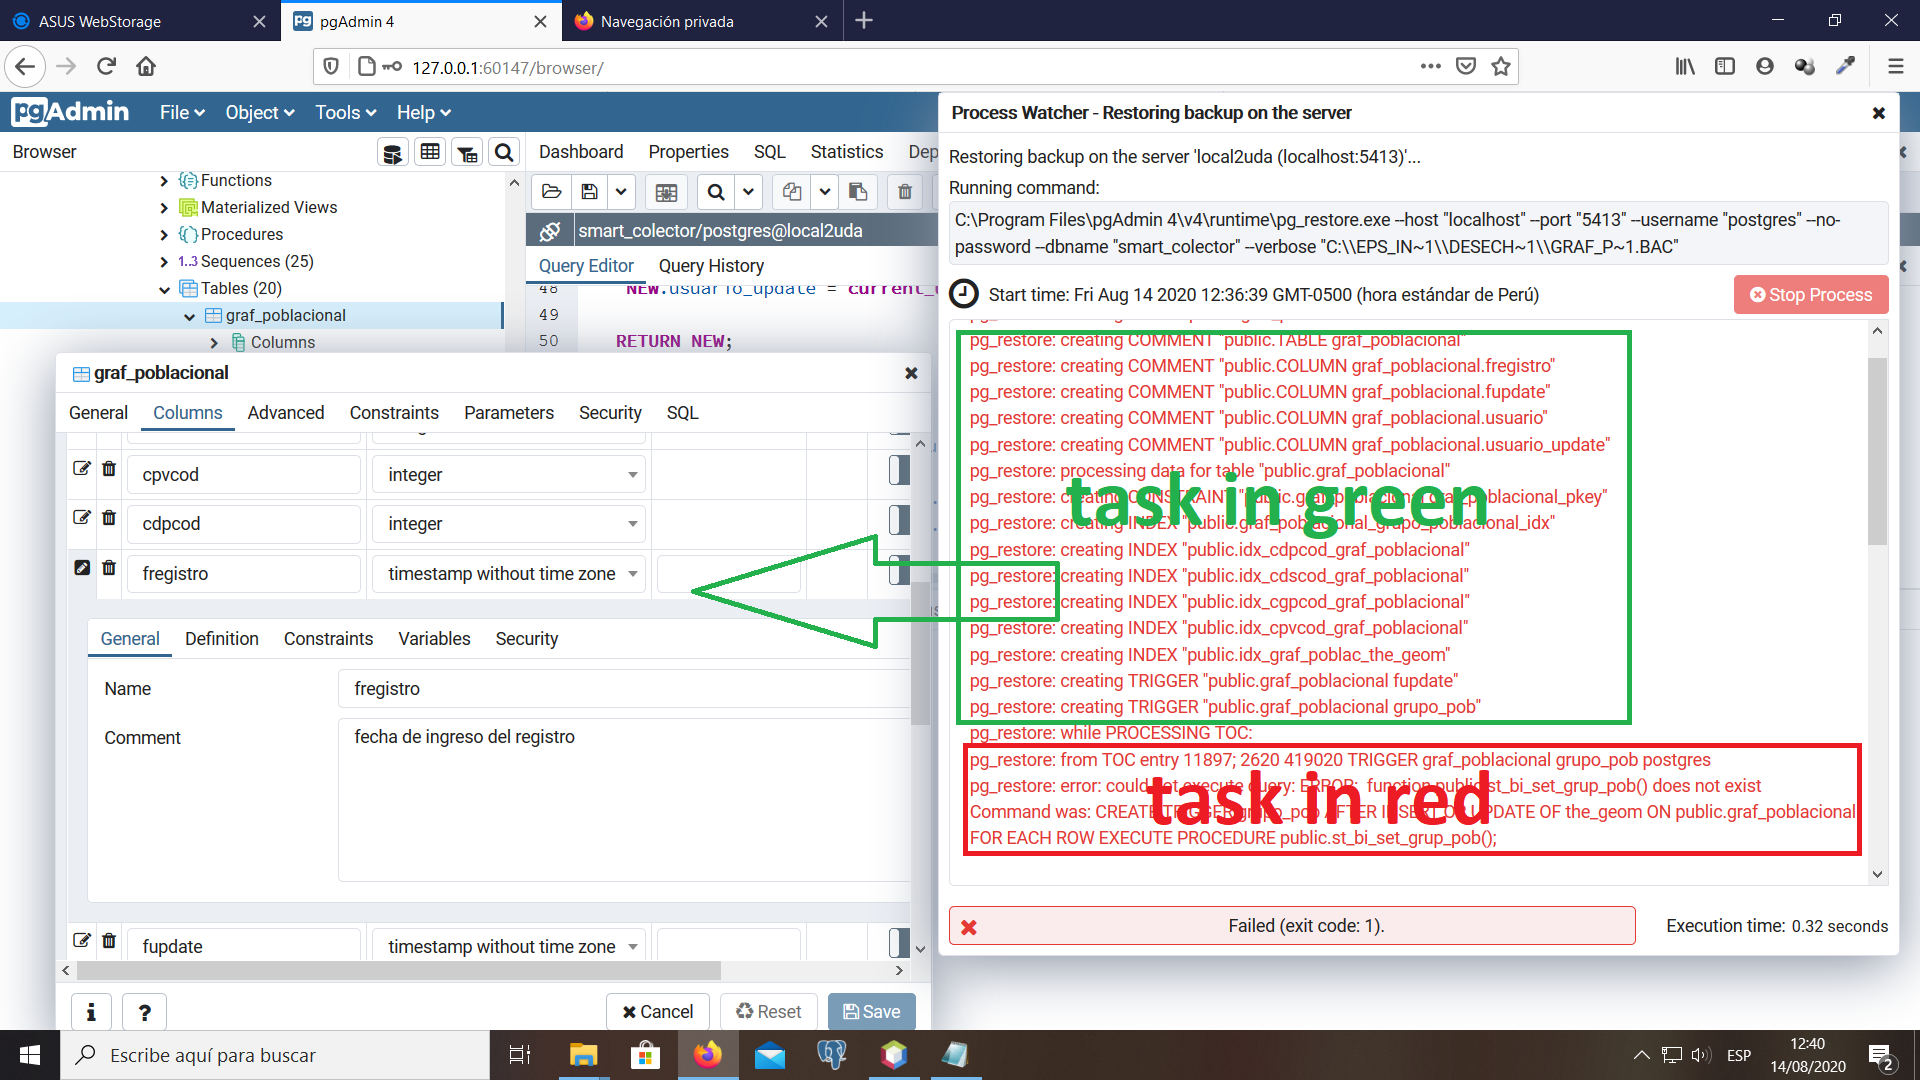Switch to the Constraints tab in table dialog

click(394, 413)
